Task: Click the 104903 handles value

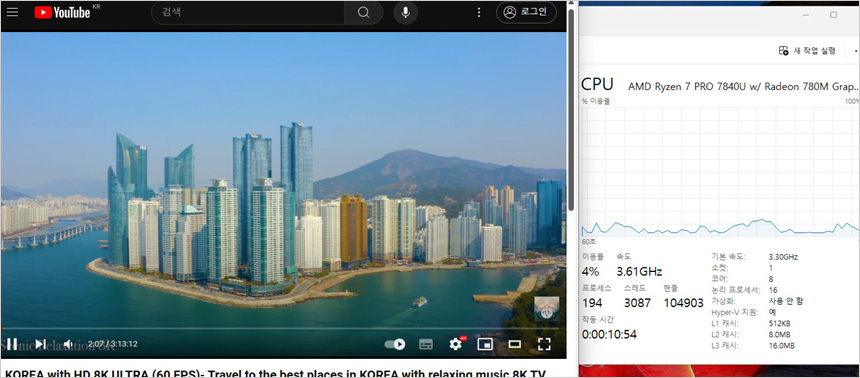Action: 683,303
